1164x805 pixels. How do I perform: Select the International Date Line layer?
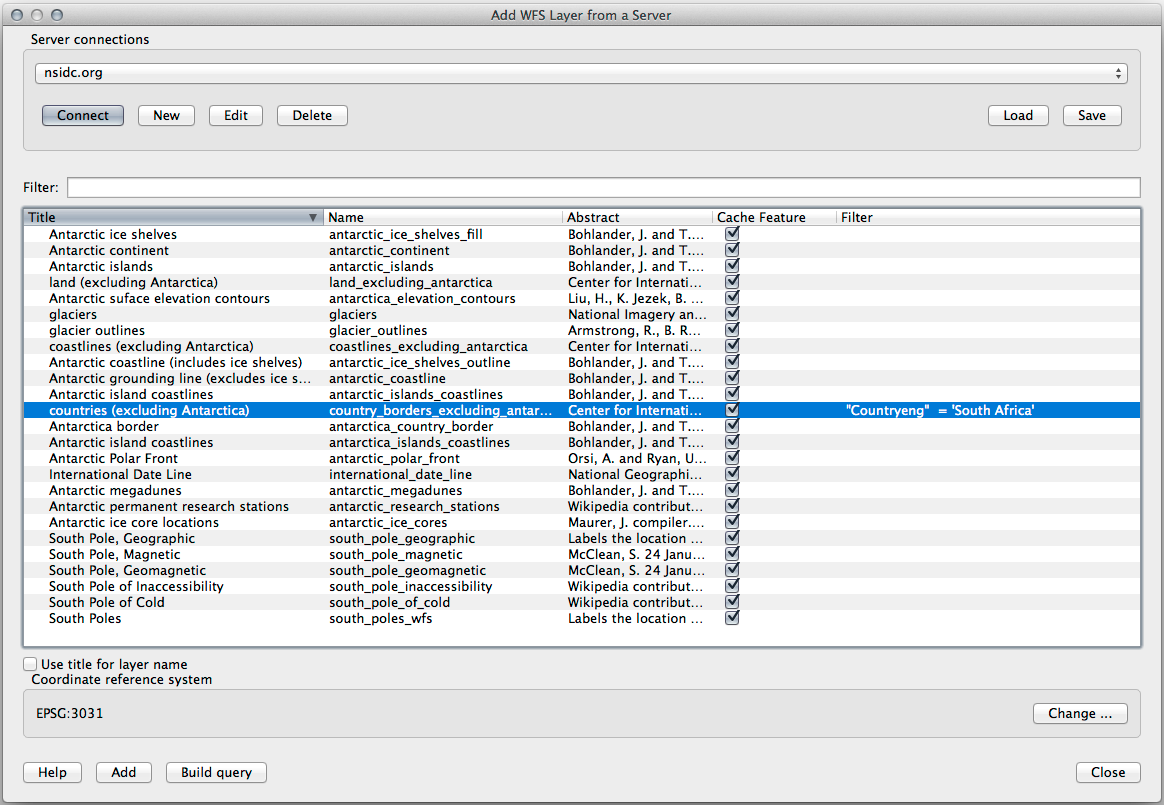click(x=120, y=474)
